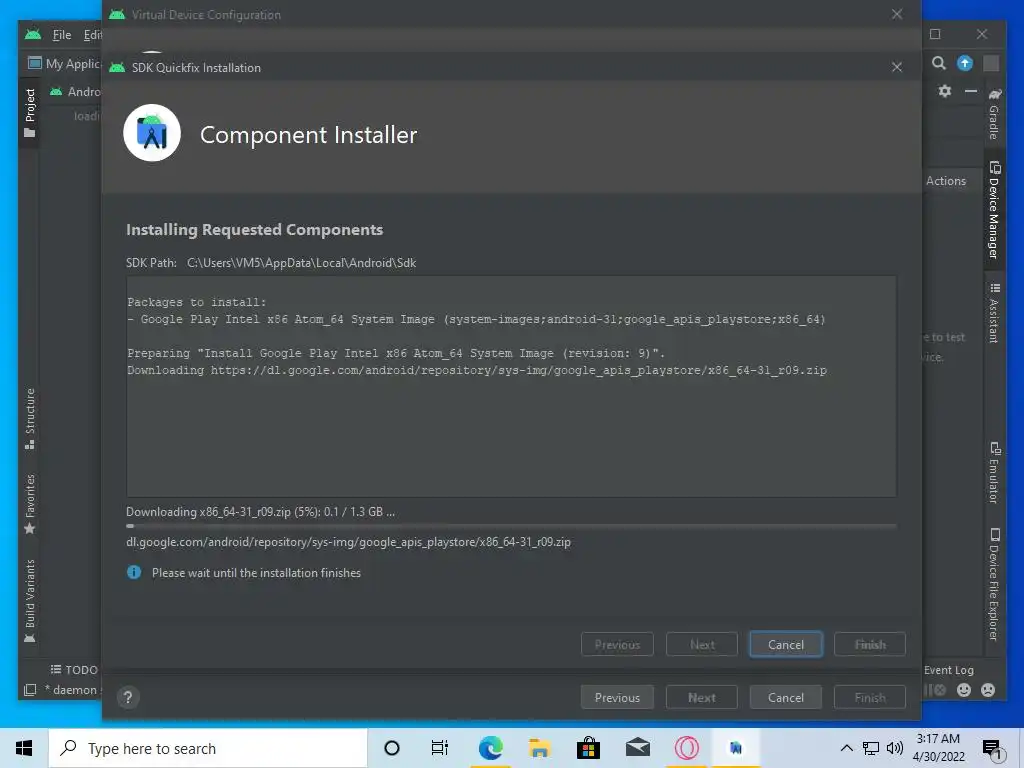The width and height of the screenshot is (1024, 768).
Task: Open the Favorites tool window tab
Action: click(29, 504)
